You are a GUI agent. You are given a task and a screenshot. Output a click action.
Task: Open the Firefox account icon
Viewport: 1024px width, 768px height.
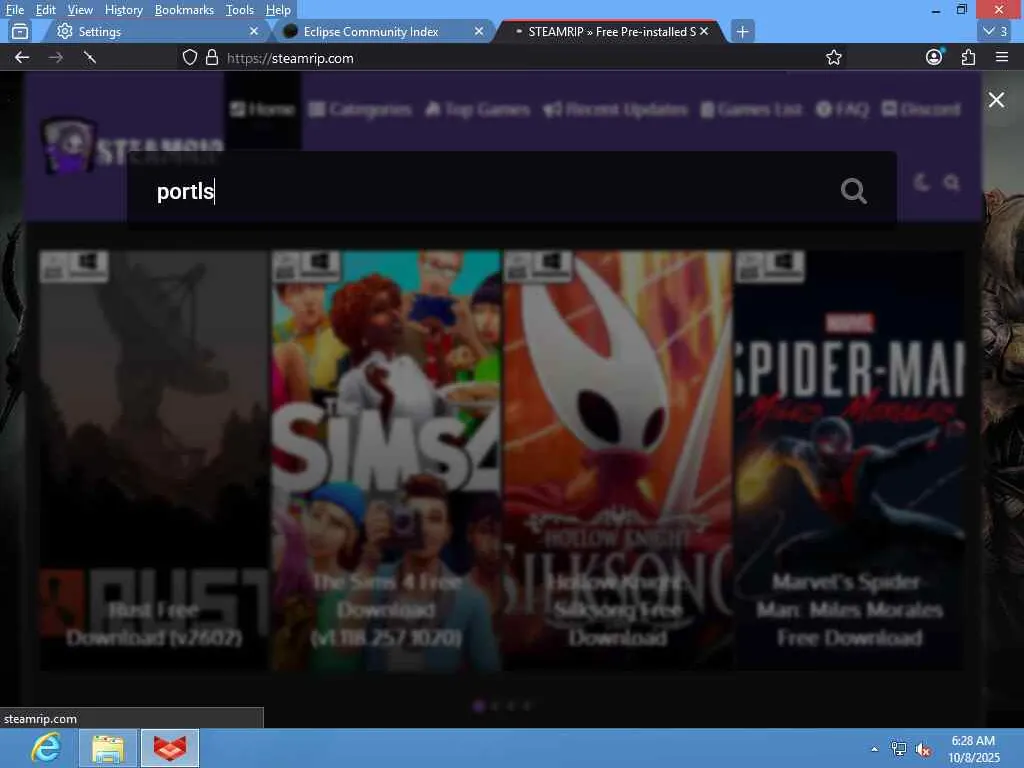tap(935, 57)
